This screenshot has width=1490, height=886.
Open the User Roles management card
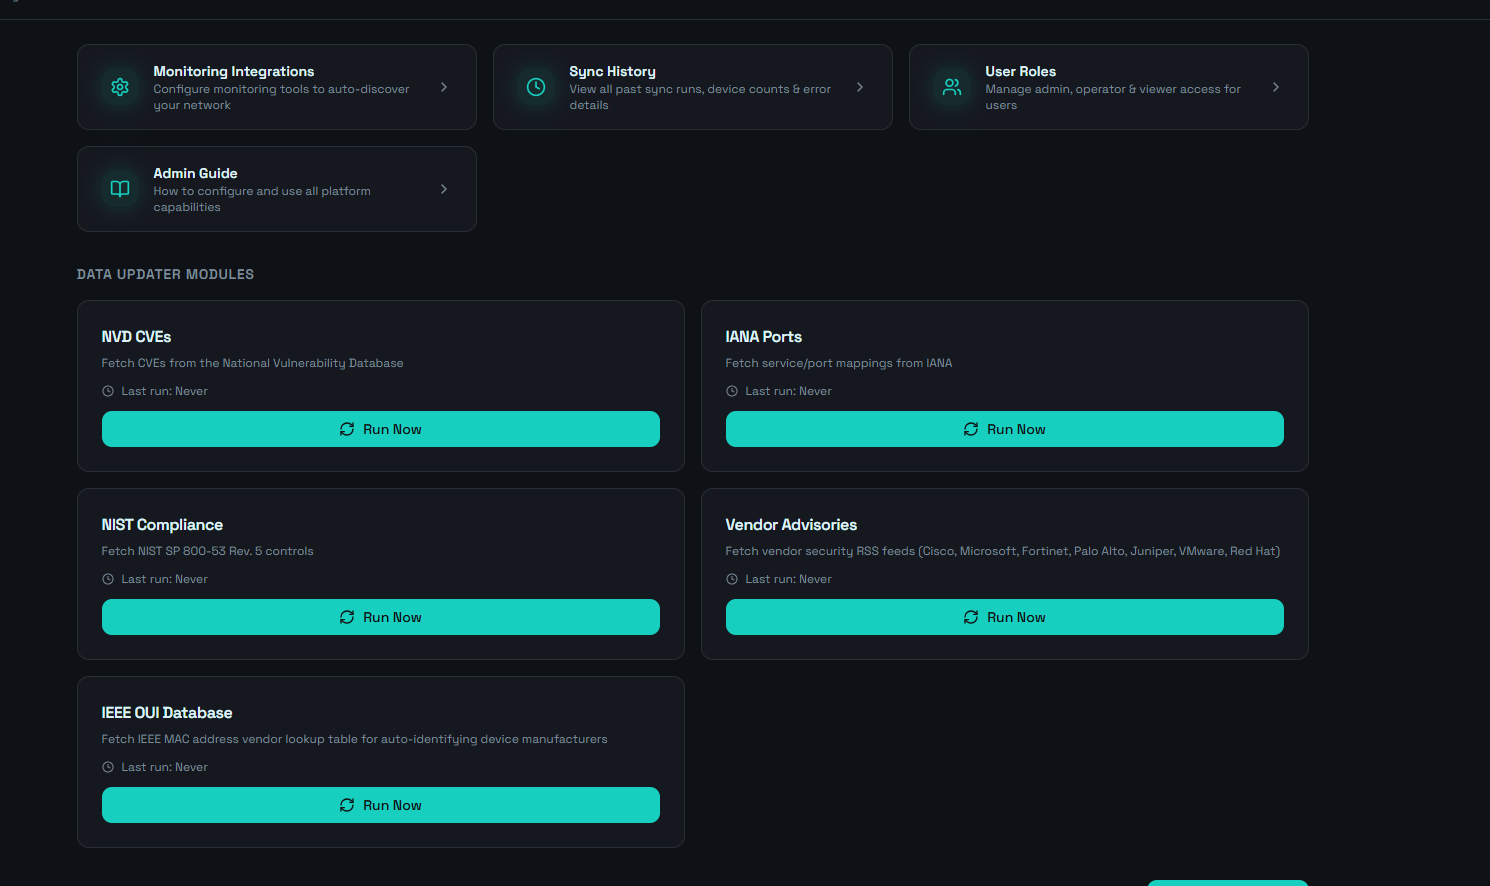1108,87
